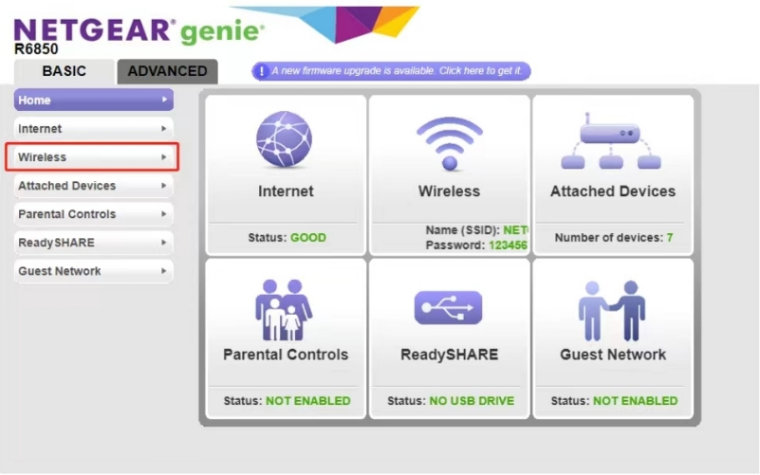The height and width of the screenshot is (475, 760).
Task: Click the firmware upgrade exclamation icon
Action: [x=262, y=71]
